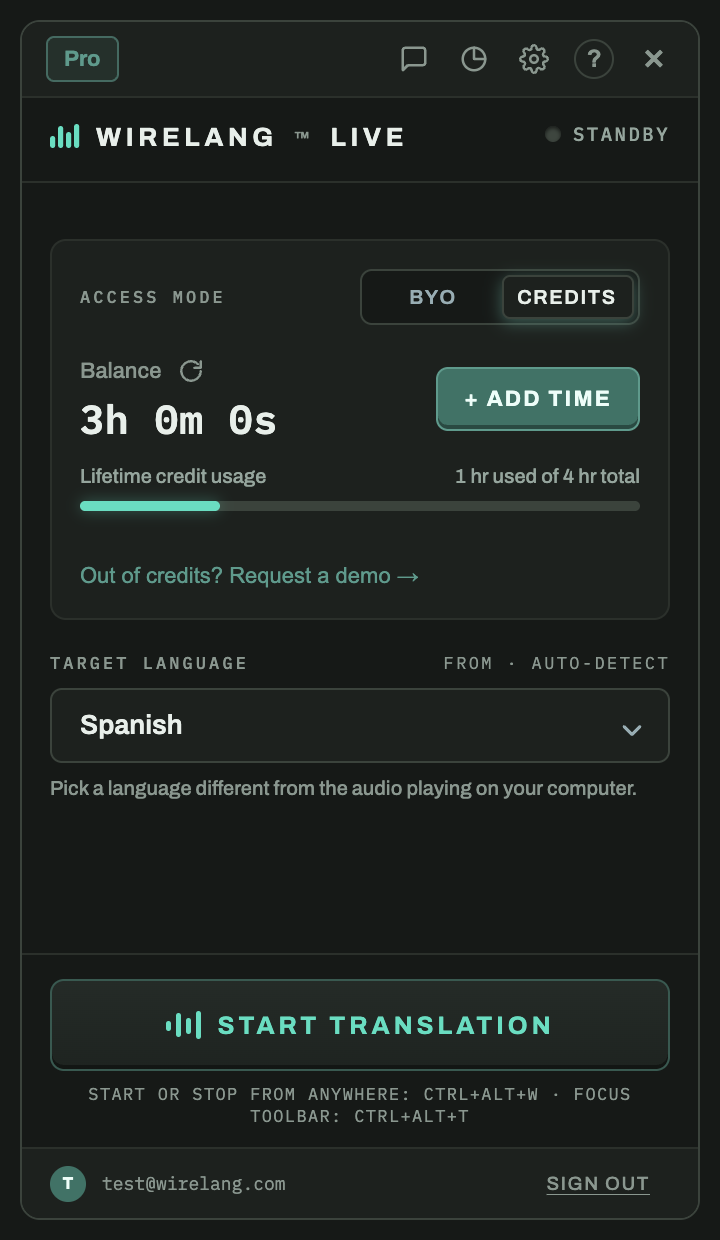Open the Spanish target language dropdown
Image resolution: width=720 pixels, height=1240 pixels.
tap(360, 725)
